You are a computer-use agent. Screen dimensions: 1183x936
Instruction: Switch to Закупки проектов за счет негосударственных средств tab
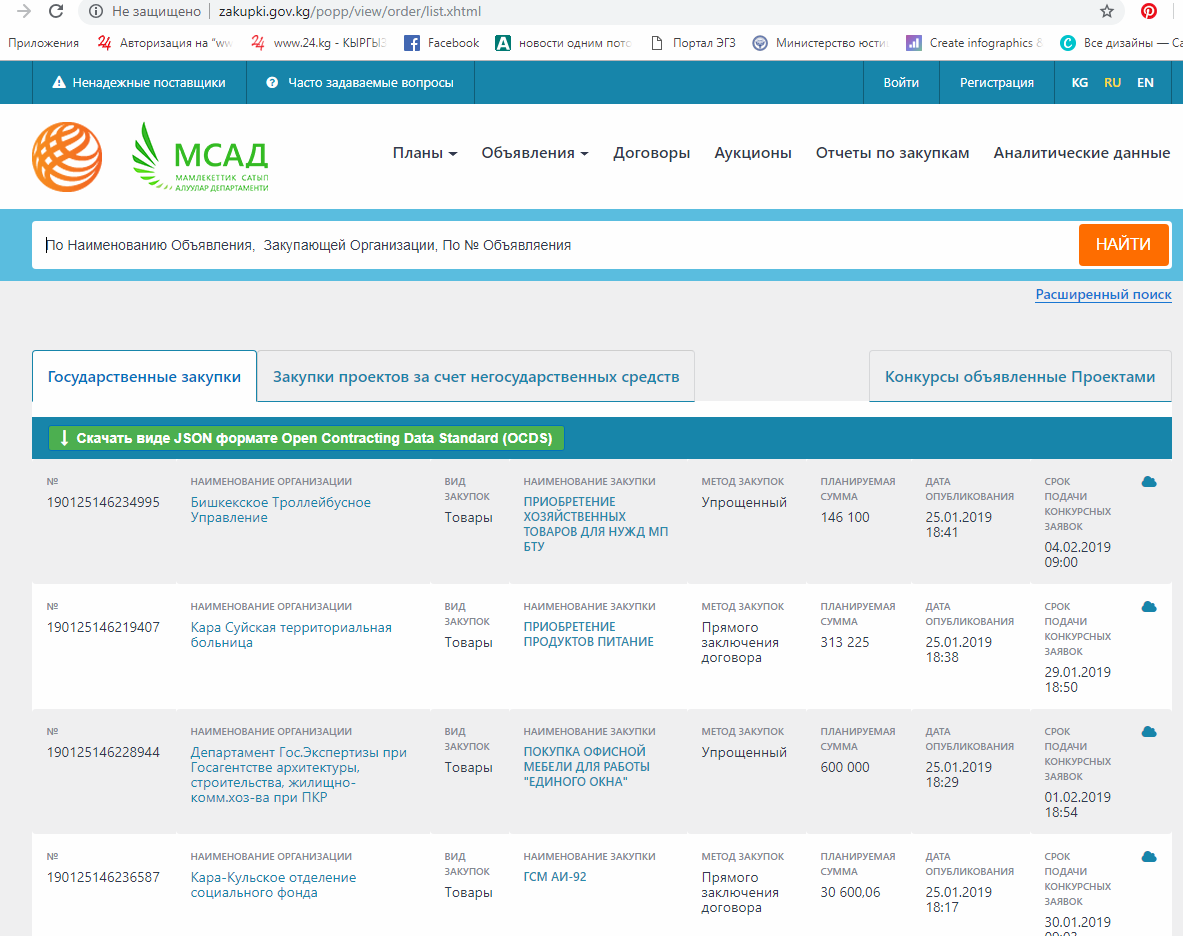click(476, 377)
